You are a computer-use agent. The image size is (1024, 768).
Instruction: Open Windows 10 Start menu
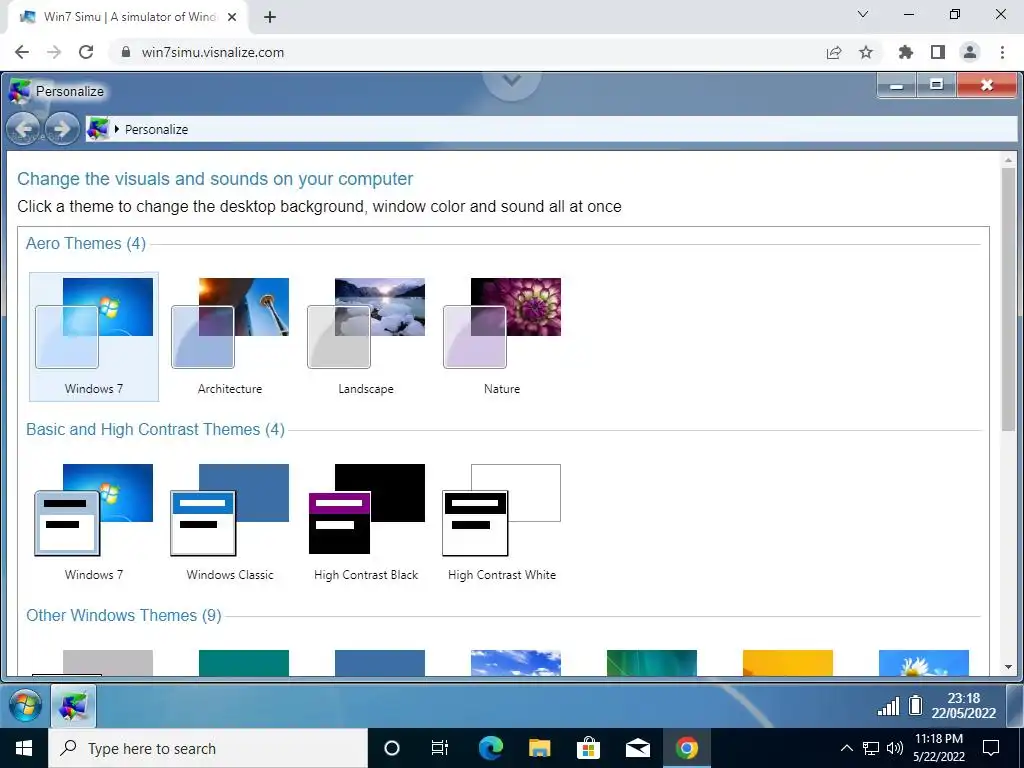click(24, 748)
